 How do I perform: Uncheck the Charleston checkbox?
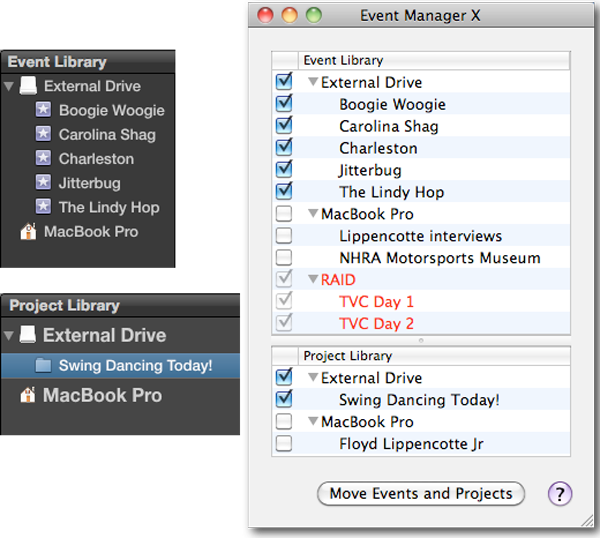284,147
